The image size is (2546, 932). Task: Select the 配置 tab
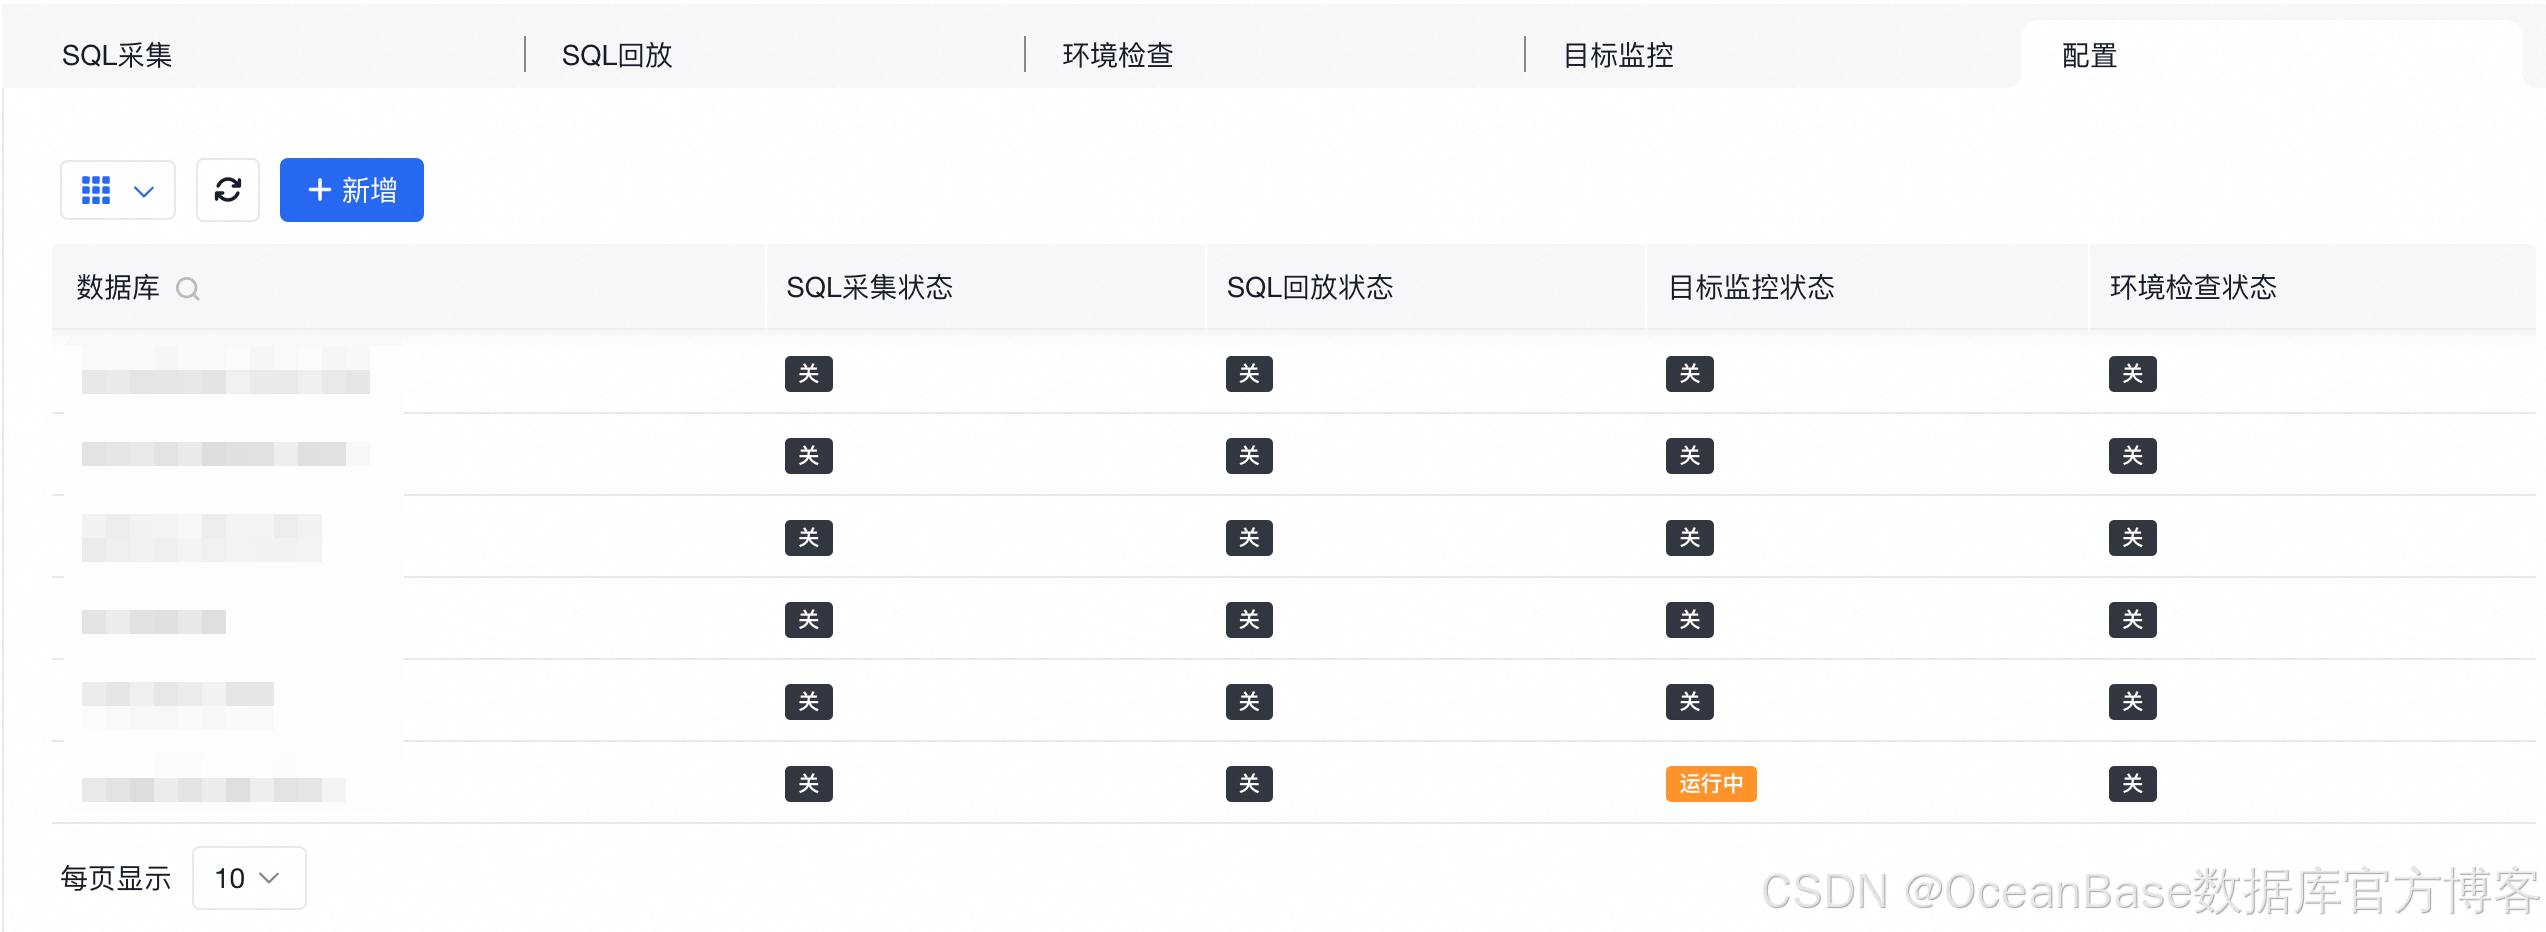[x=2090, y=55]
